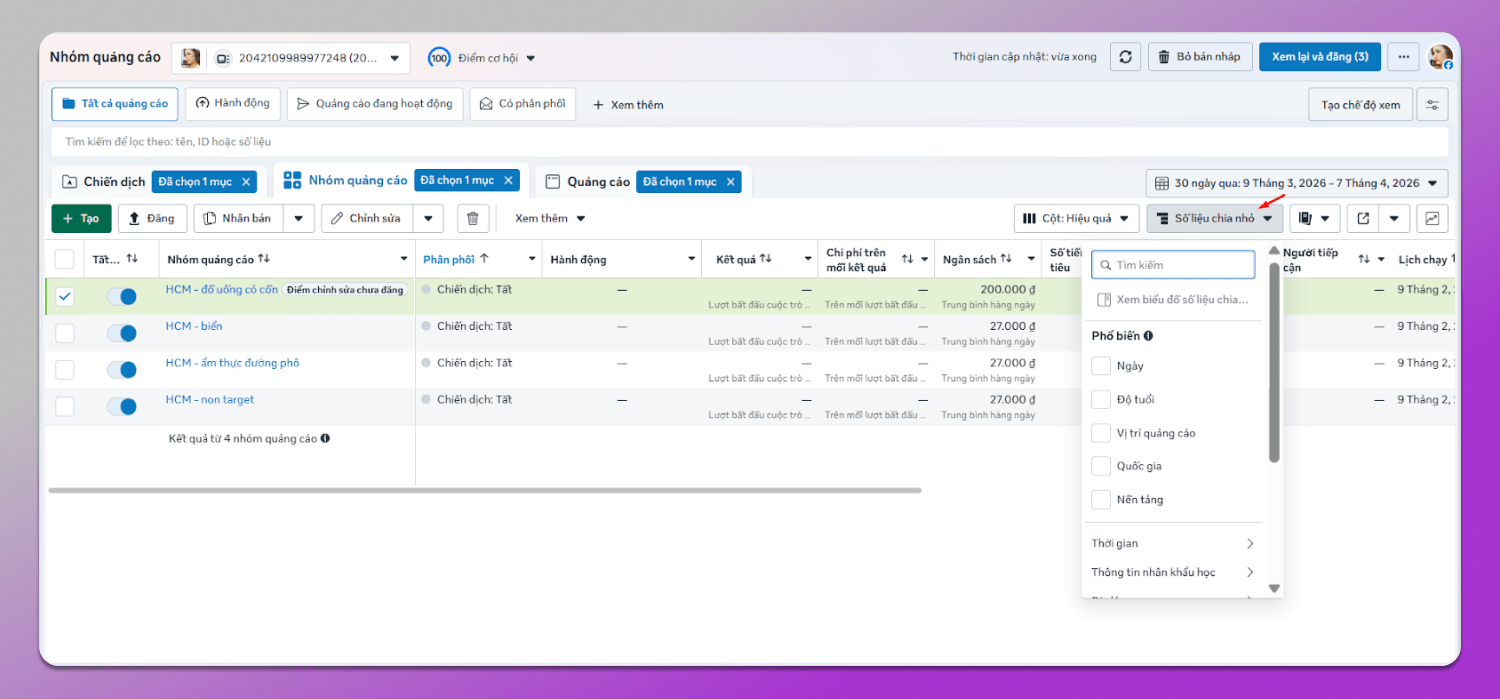Switch to the Quảng cáo tab
This screenshot has width=1500, height=699.
598,182
